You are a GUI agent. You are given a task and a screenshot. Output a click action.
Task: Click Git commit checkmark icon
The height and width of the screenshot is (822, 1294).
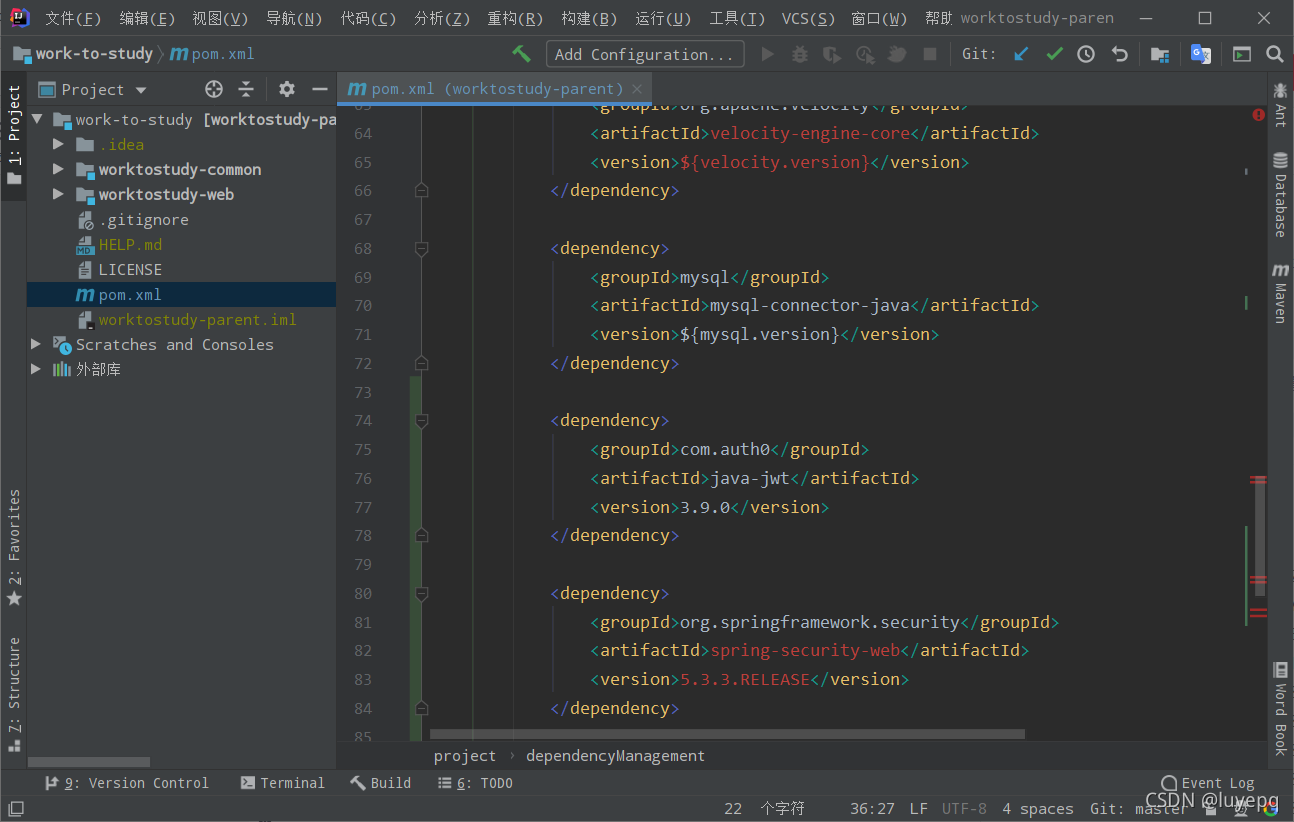pyautogui.click(x=1054, y=54)
